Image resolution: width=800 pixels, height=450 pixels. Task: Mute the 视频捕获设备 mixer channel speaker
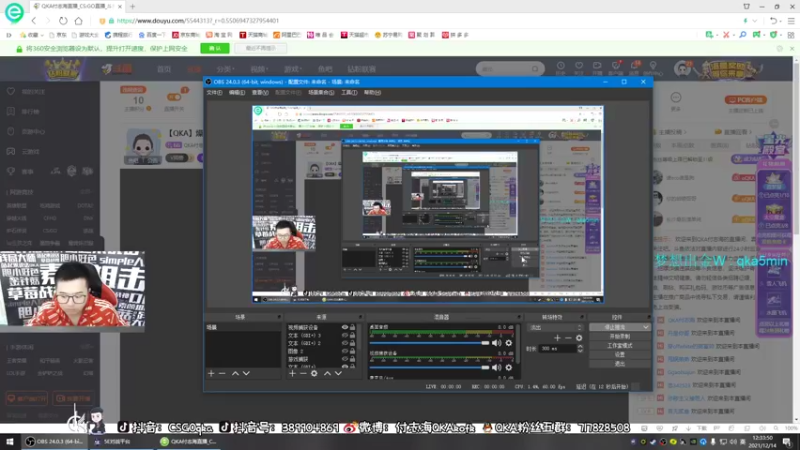pos(496,367)
